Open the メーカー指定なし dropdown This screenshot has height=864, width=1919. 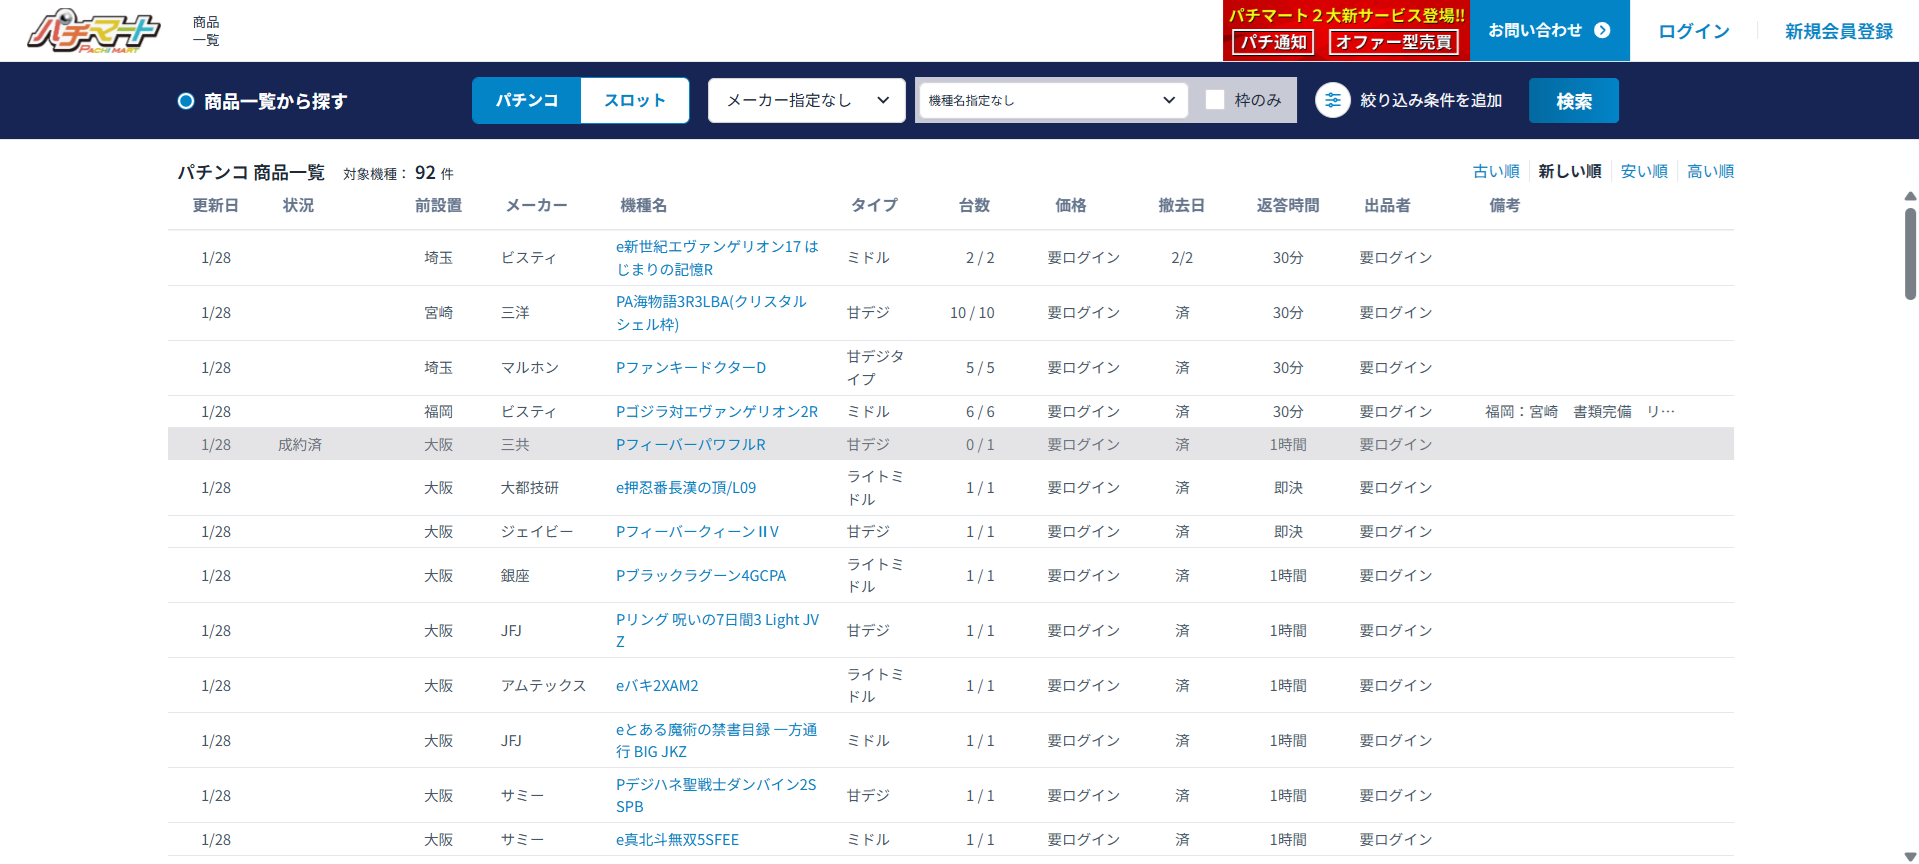coord(806,100)
